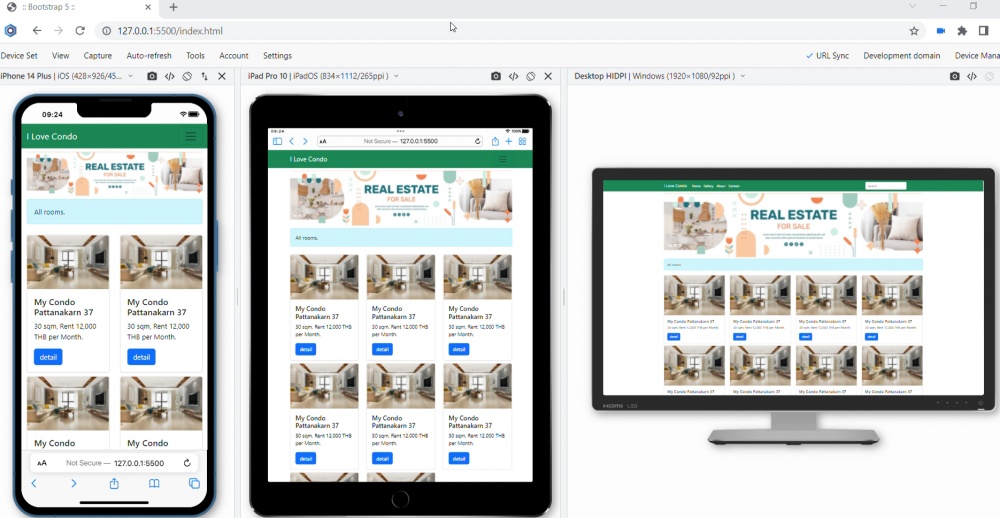Click the Real Estate banner image on the iPad
This screenshot has width=1000, height=518.
(401, 198)
